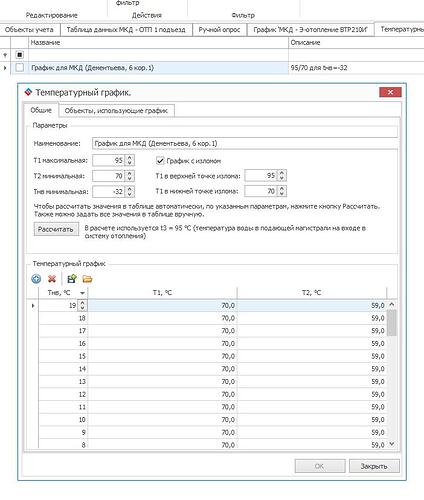The image size is (424, 500).
Task: Delete the selected row with the red cross
Action: pos(52,279)
